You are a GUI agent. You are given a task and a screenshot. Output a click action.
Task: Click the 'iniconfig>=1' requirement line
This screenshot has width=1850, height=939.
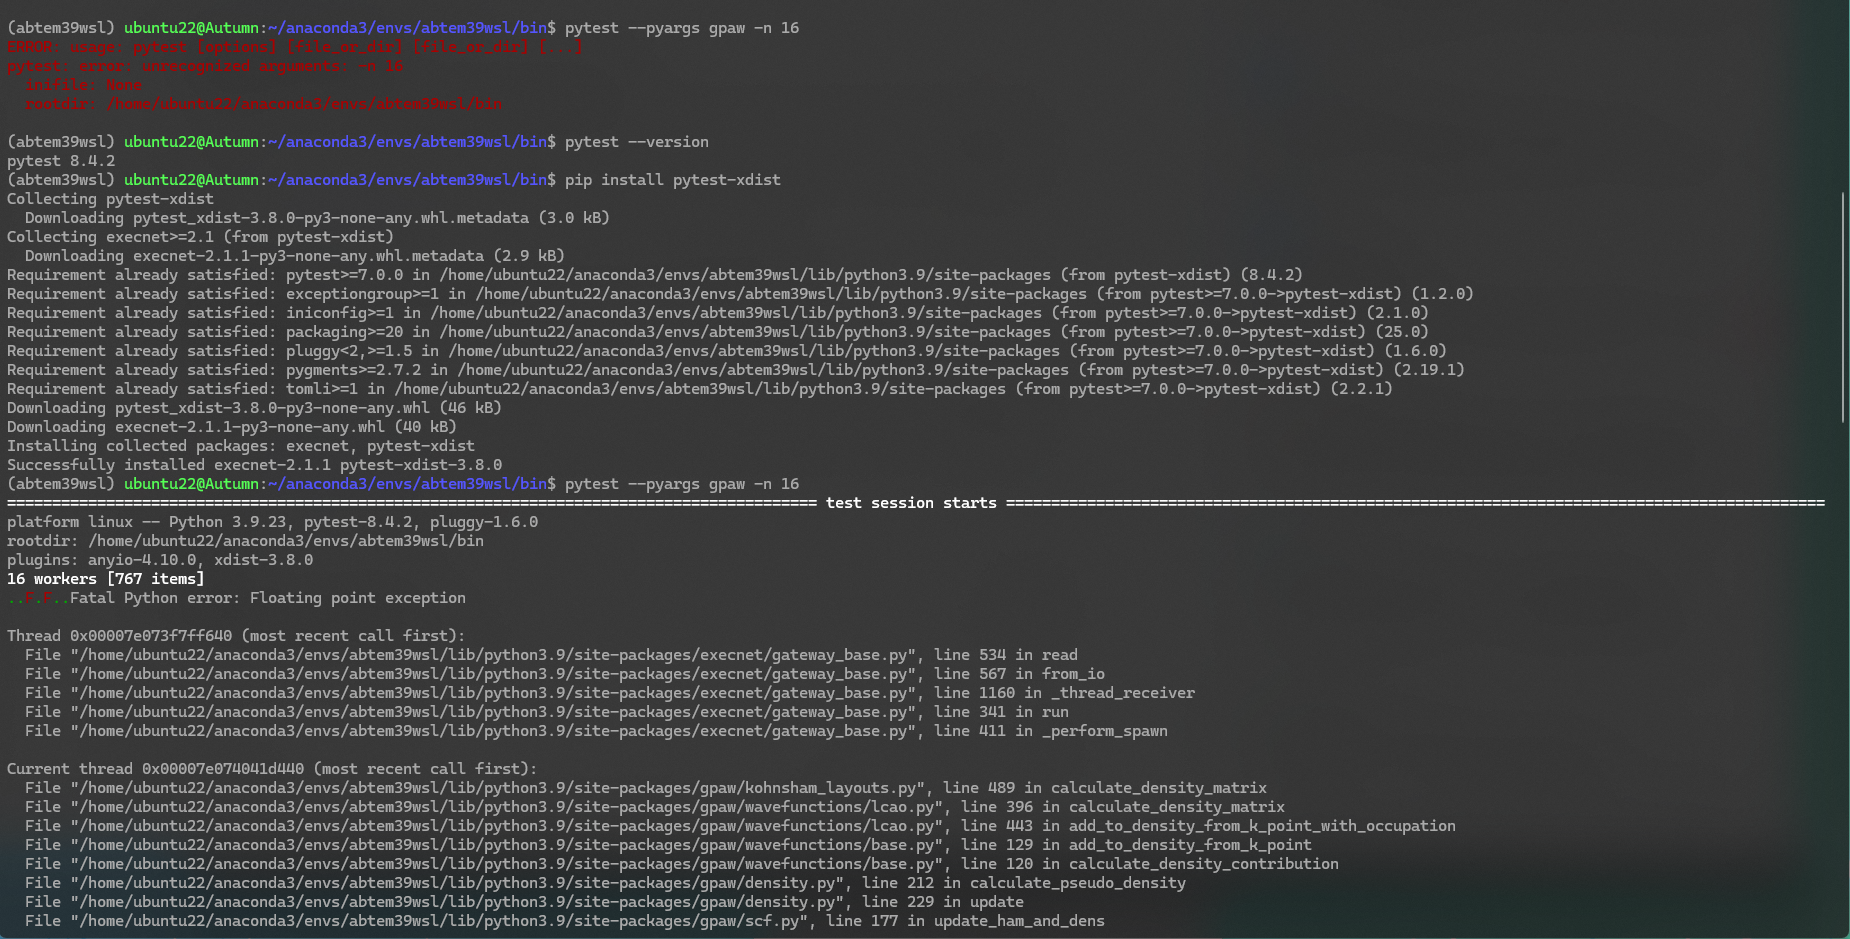(x=718, y=313)
